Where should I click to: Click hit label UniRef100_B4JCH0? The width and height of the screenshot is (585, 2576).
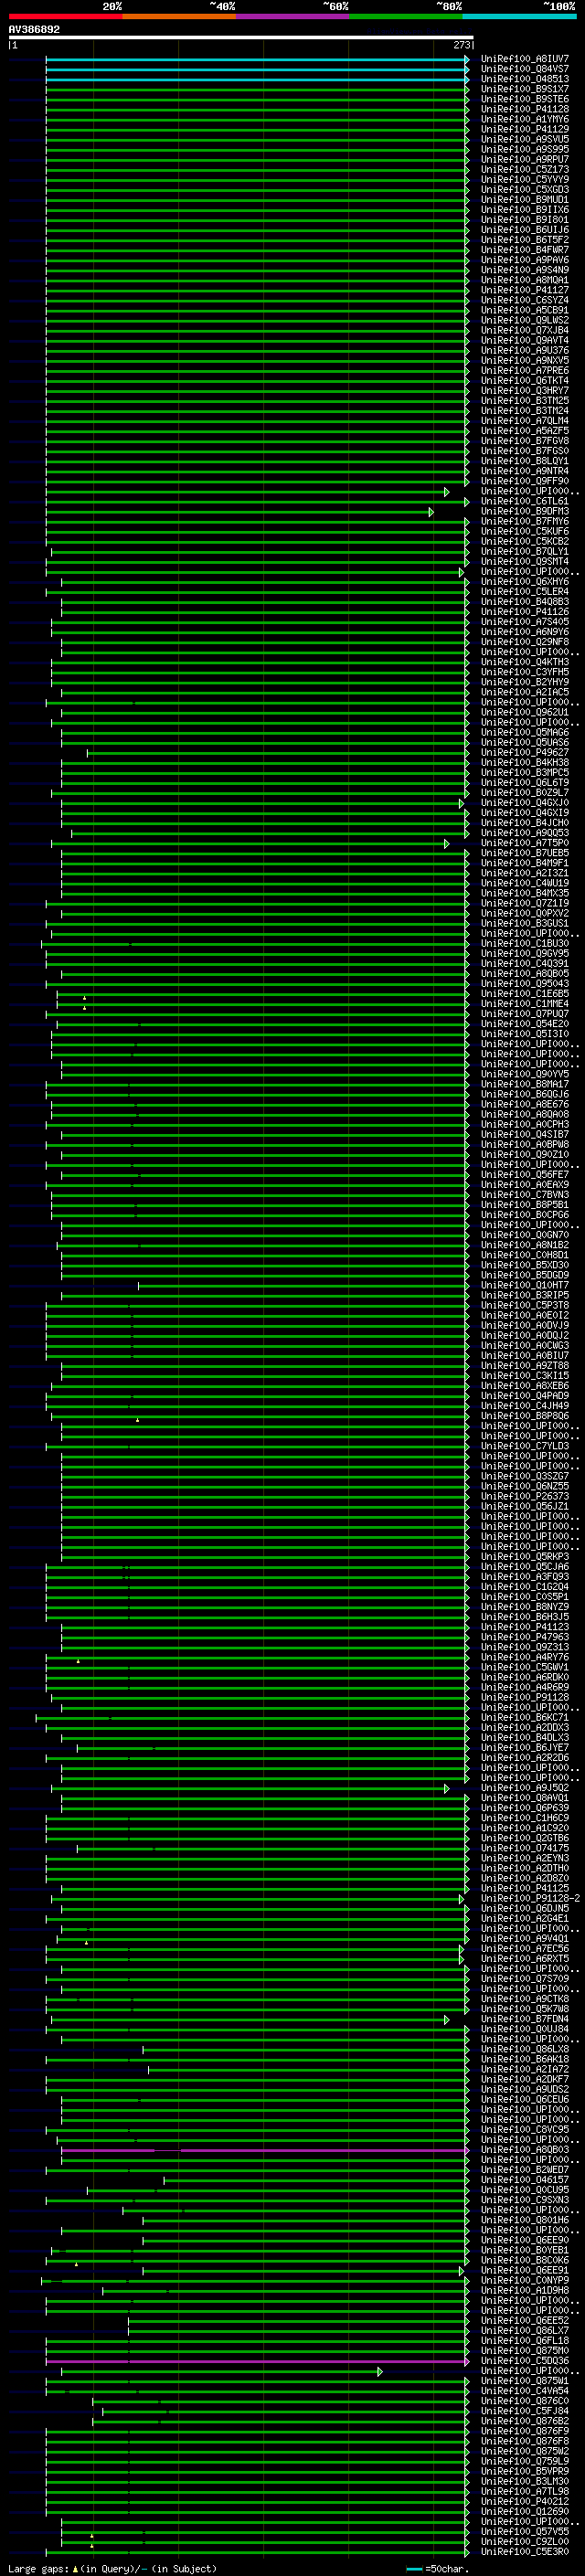[x=524, y=824]
